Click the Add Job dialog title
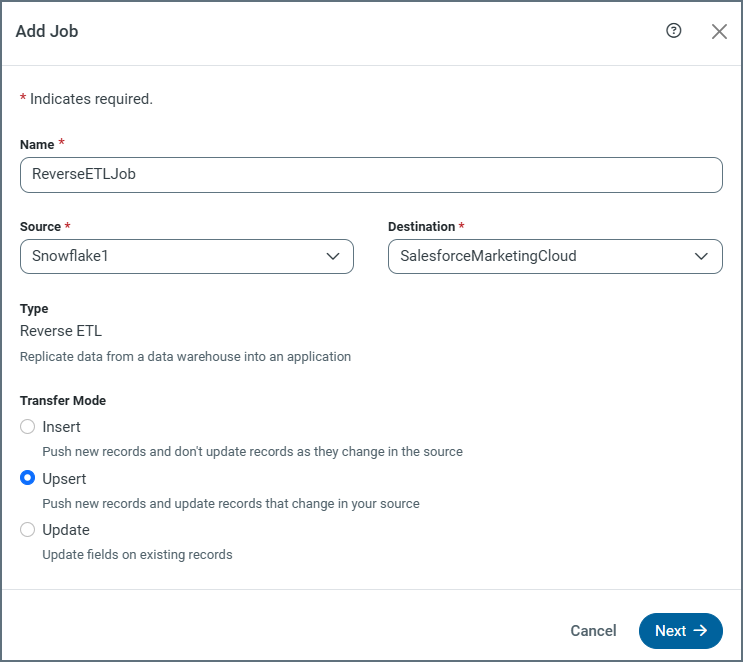 [47, 31]
